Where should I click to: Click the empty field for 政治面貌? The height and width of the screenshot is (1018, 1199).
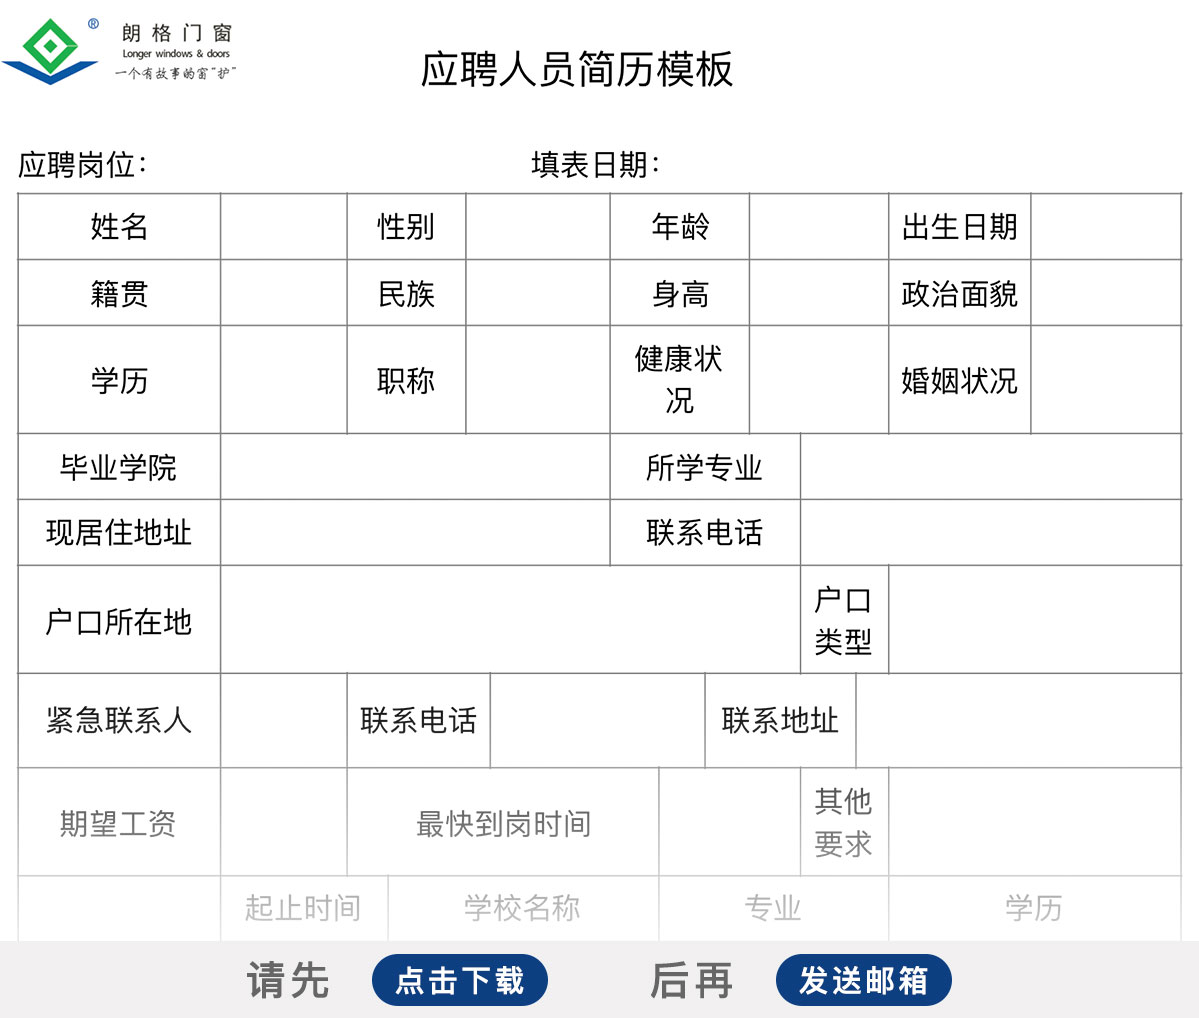click(1105, 293)
